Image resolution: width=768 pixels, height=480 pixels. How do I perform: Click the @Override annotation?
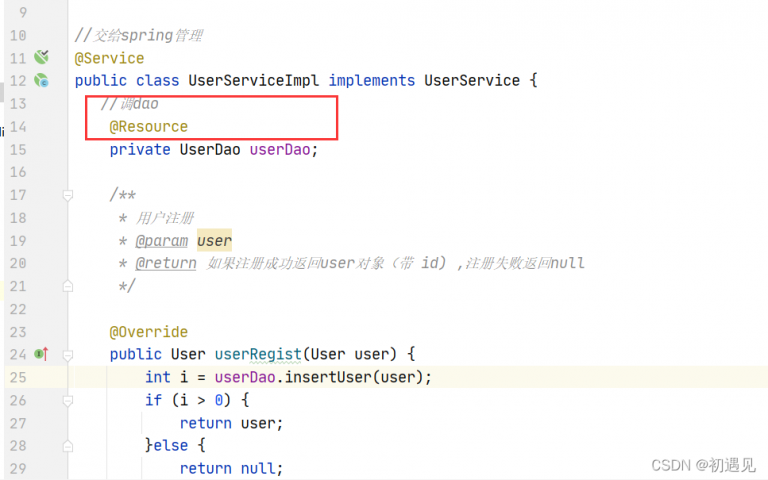148,332
